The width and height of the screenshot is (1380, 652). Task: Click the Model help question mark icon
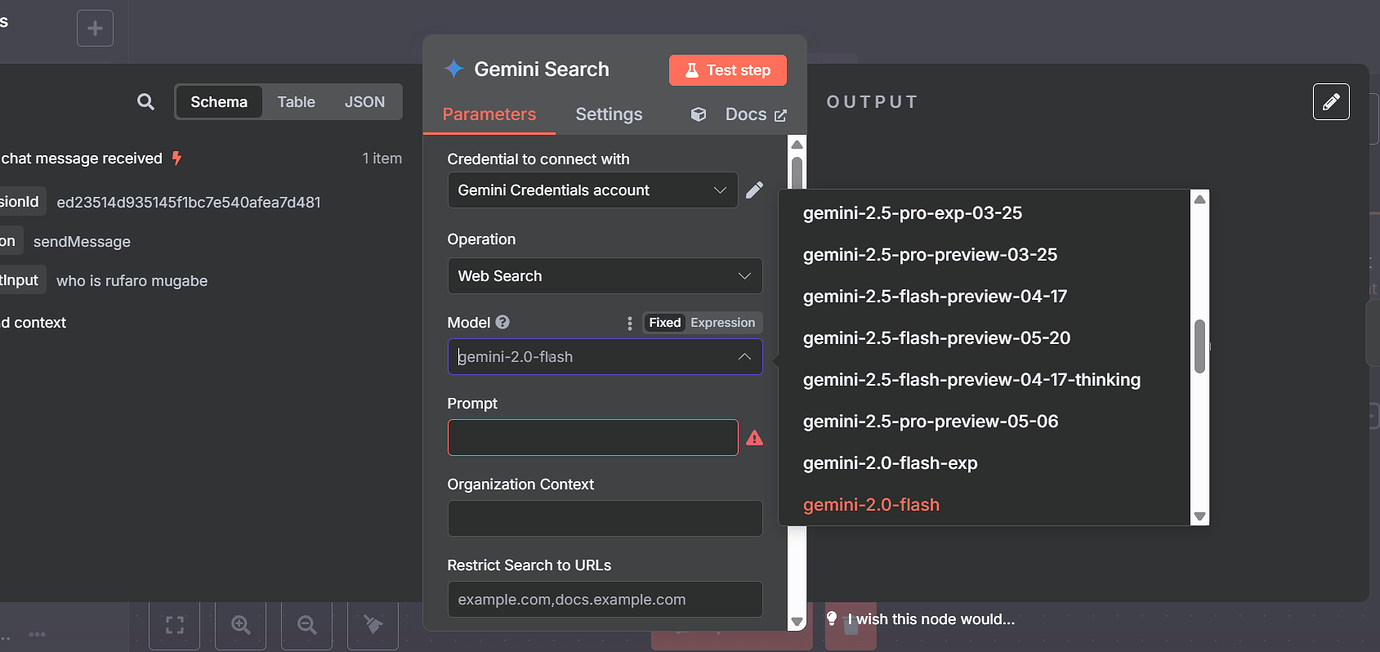(x=503, y=322)
